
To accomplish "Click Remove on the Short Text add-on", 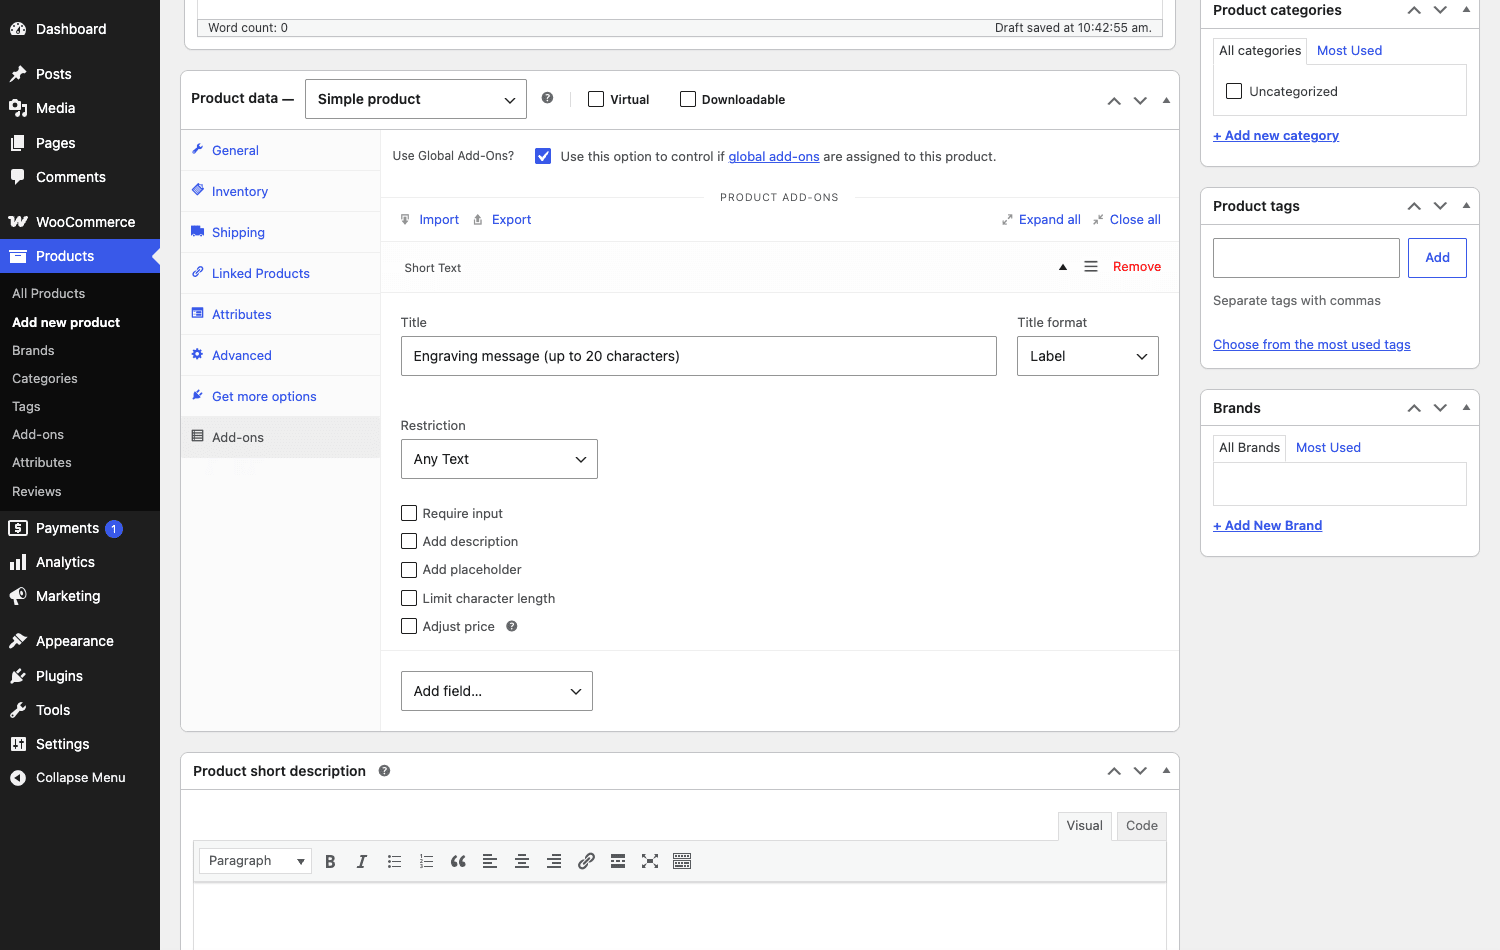I will pos(1137,267).
